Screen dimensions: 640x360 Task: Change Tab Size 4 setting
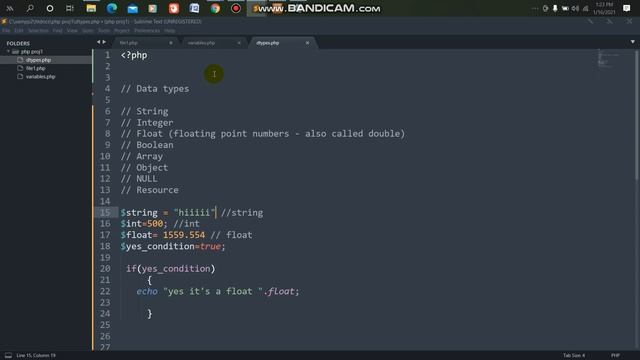[x=574, y=356]
